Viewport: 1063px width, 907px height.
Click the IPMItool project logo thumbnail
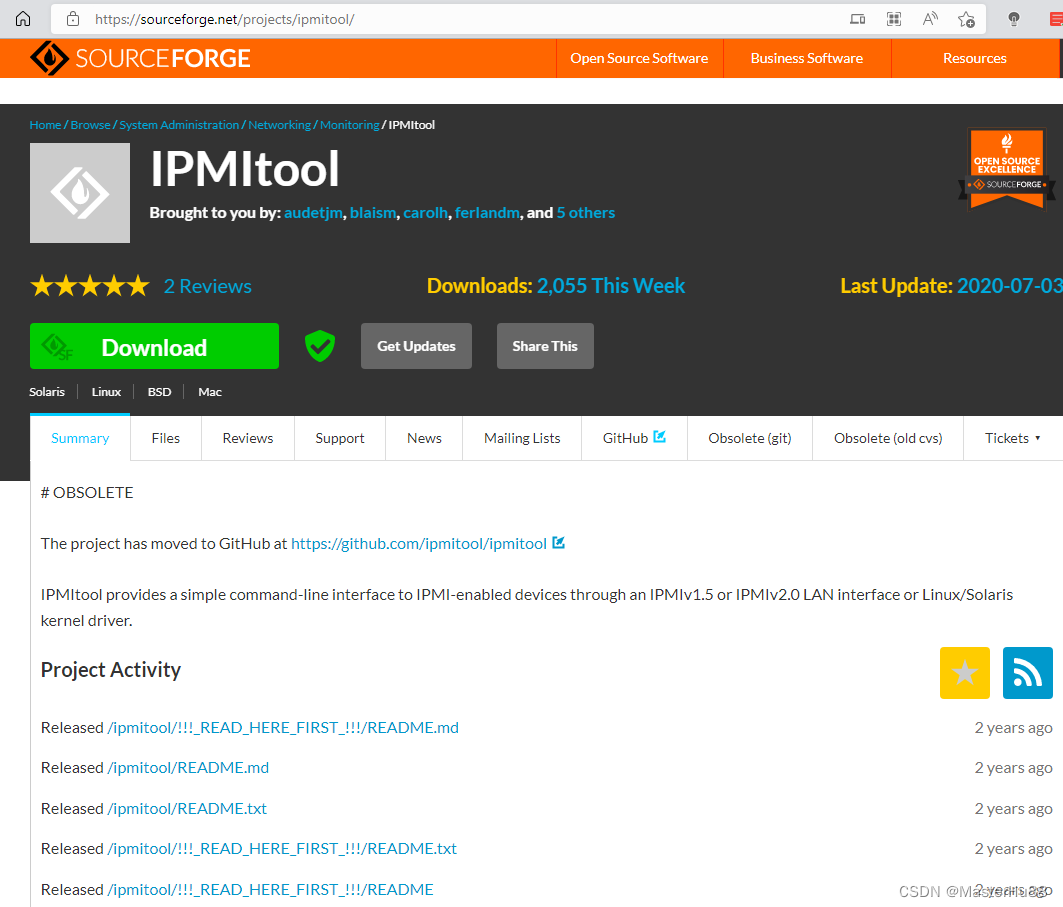80,193
